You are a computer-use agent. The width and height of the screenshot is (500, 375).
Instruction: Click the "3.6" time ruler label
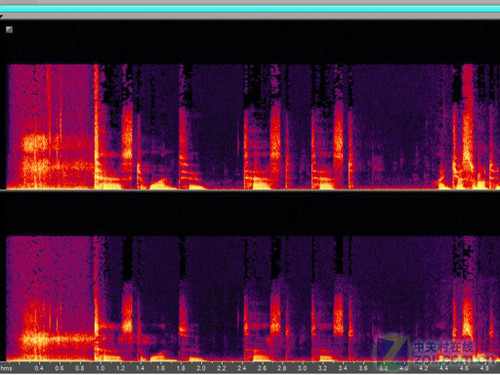click(363, 368)
